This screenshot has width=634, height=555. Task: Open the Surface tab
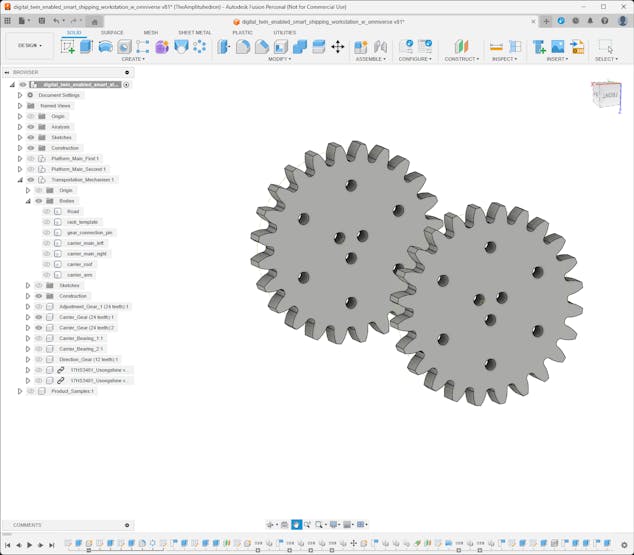point(112,32)
